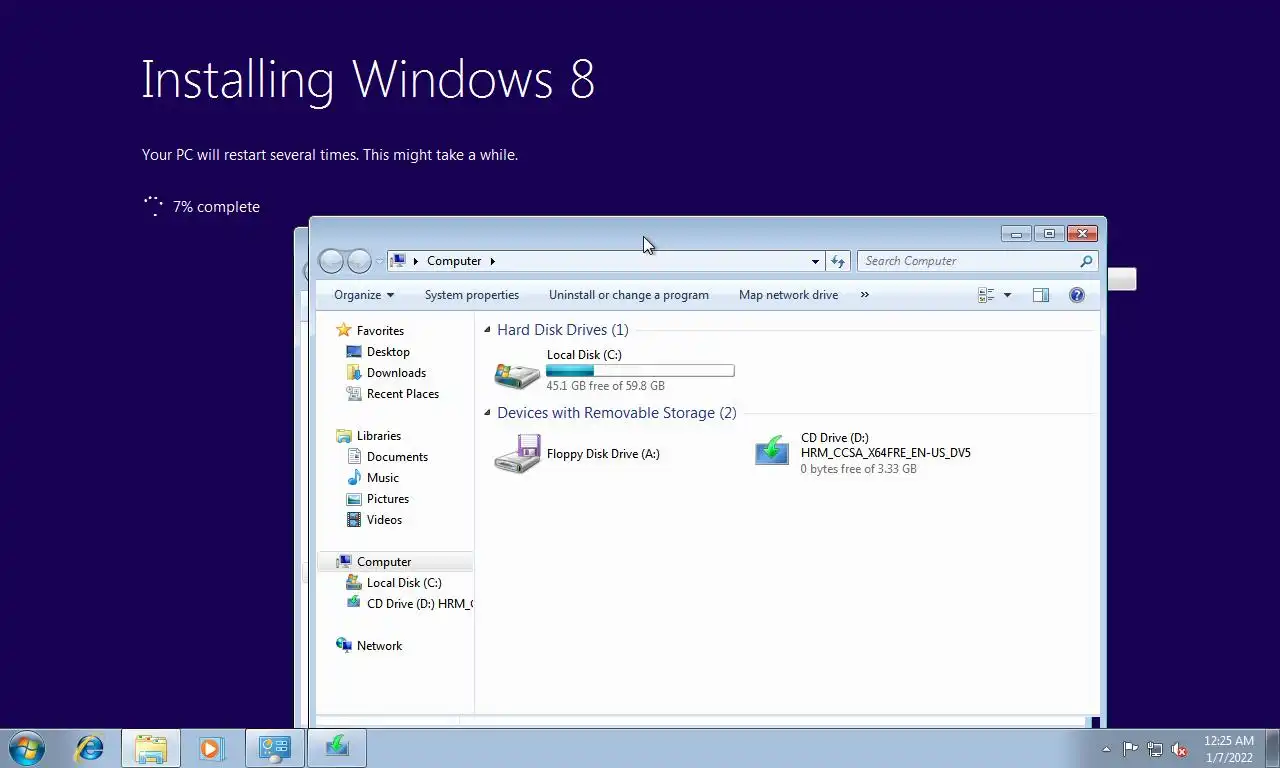Open view options dropdown arrow
Image resolution: width=1280 pixels, height=768 pixels.
1007,295
